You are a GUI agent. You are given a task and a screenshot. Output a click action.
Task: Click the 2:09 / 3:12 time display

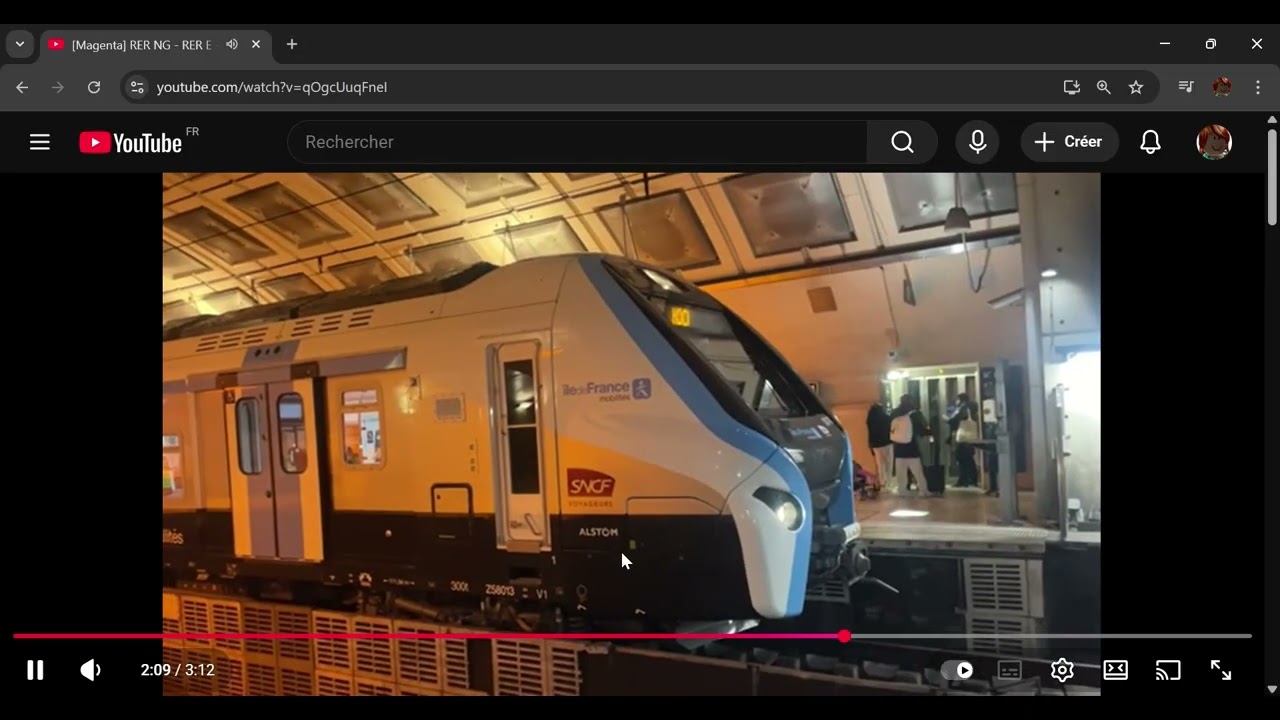(178, 670)
